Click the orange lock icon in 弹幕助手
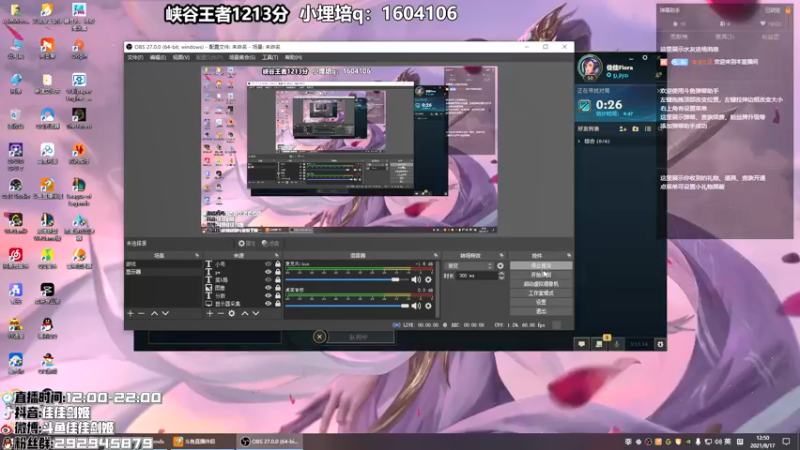The image size is (800, 450). pyautogui.click(x=788, y=10)
